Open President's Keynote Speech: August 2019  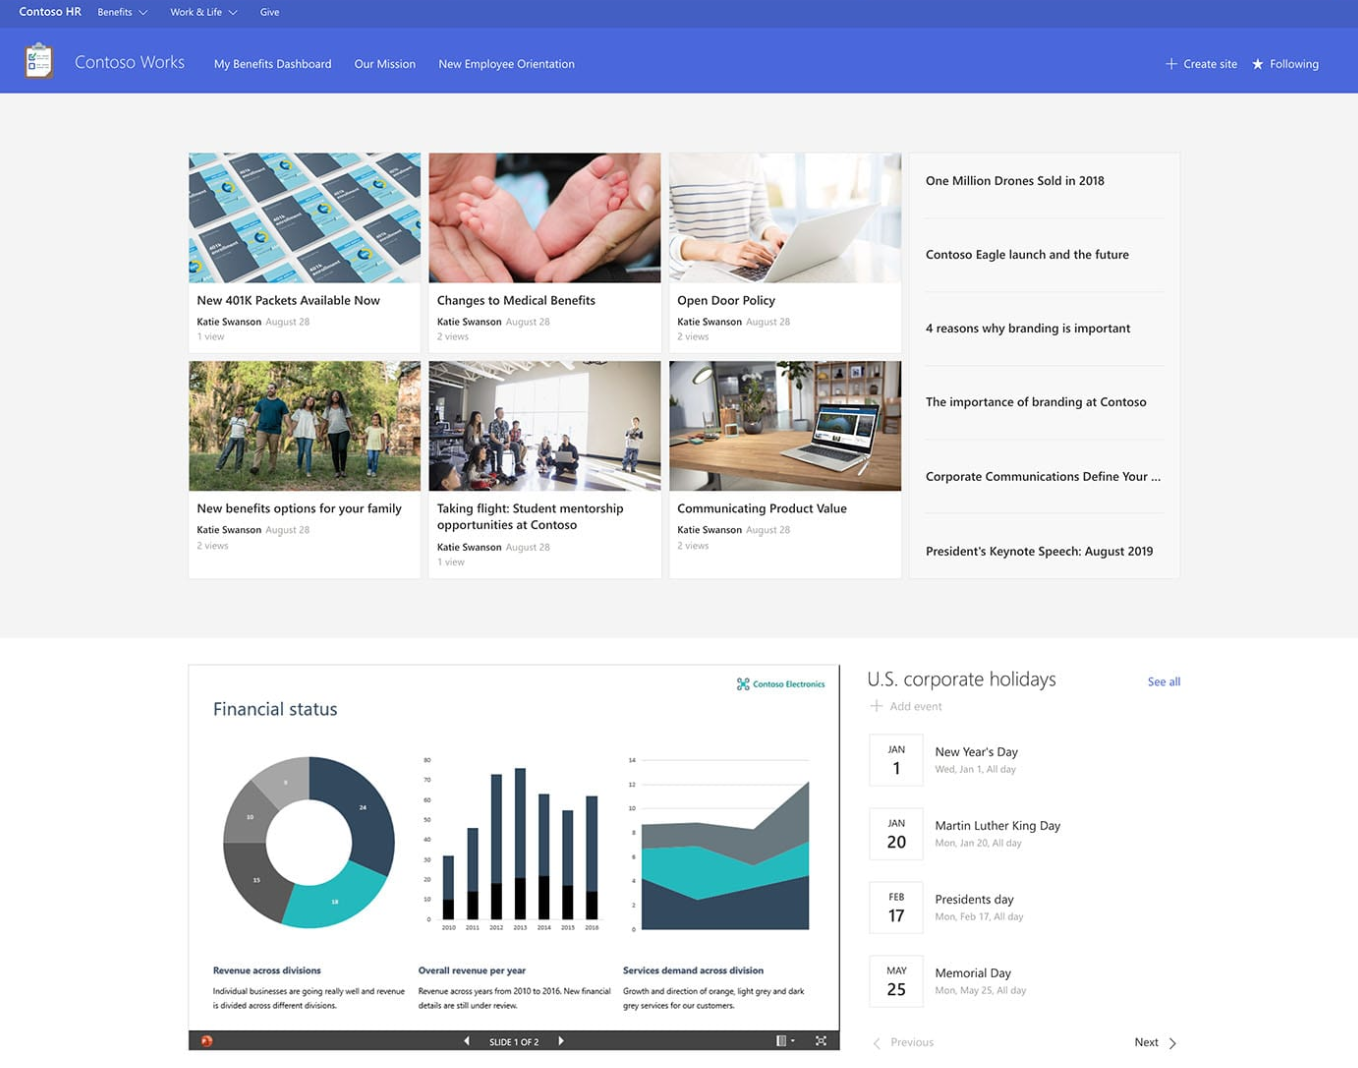(1039, 551)
